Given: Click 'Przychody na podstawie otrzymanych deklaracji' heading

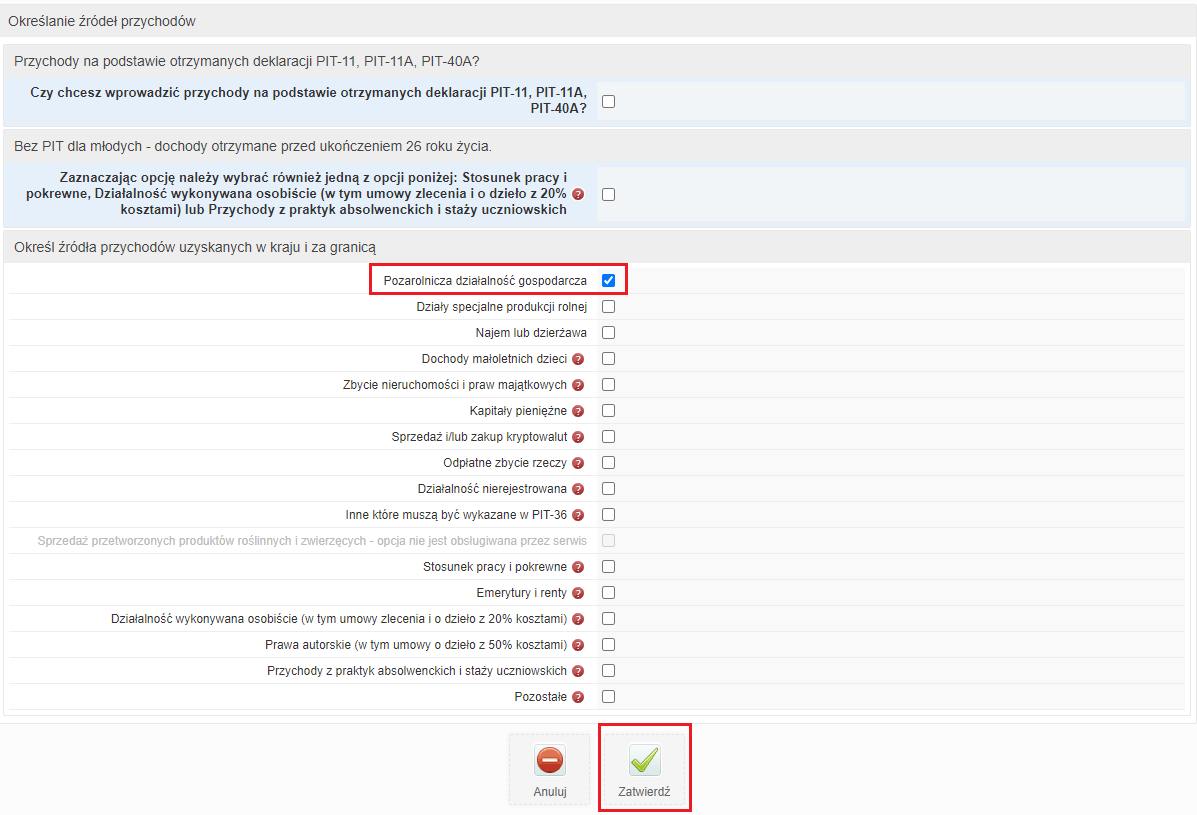Looking at the screenshot, I should 247,61.
